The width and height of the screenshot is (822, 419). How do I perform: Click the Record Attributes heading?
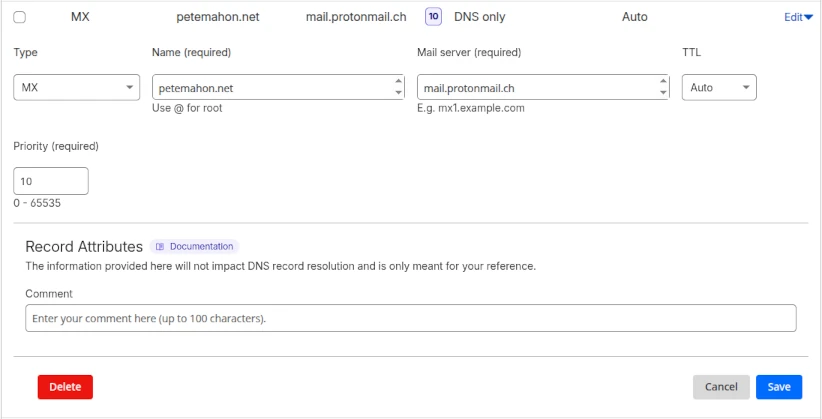click(x=84, y=246)
